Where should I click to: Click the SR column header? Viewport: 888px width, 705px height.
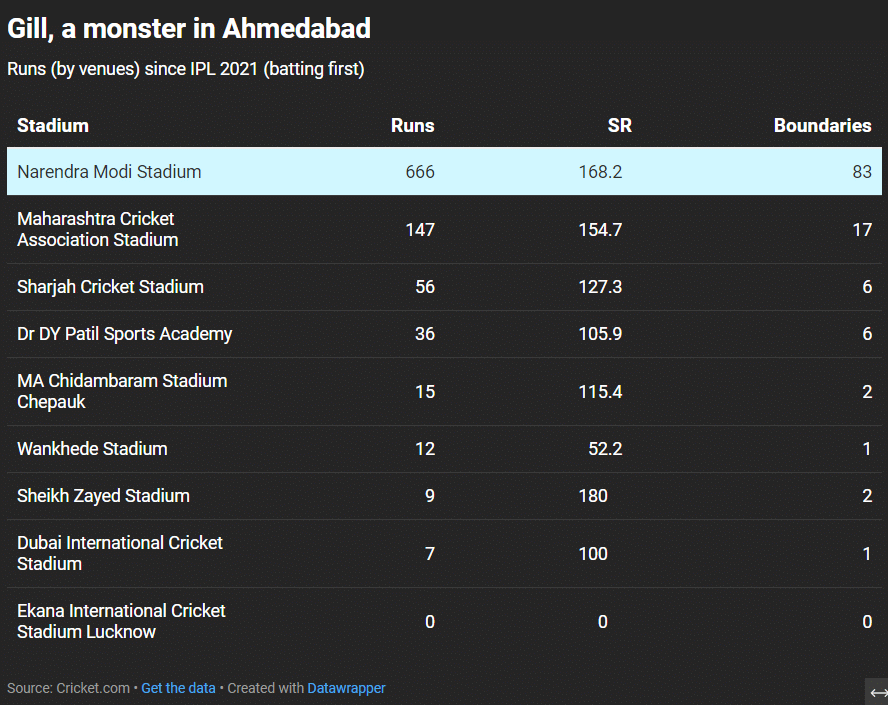(619, 126)
